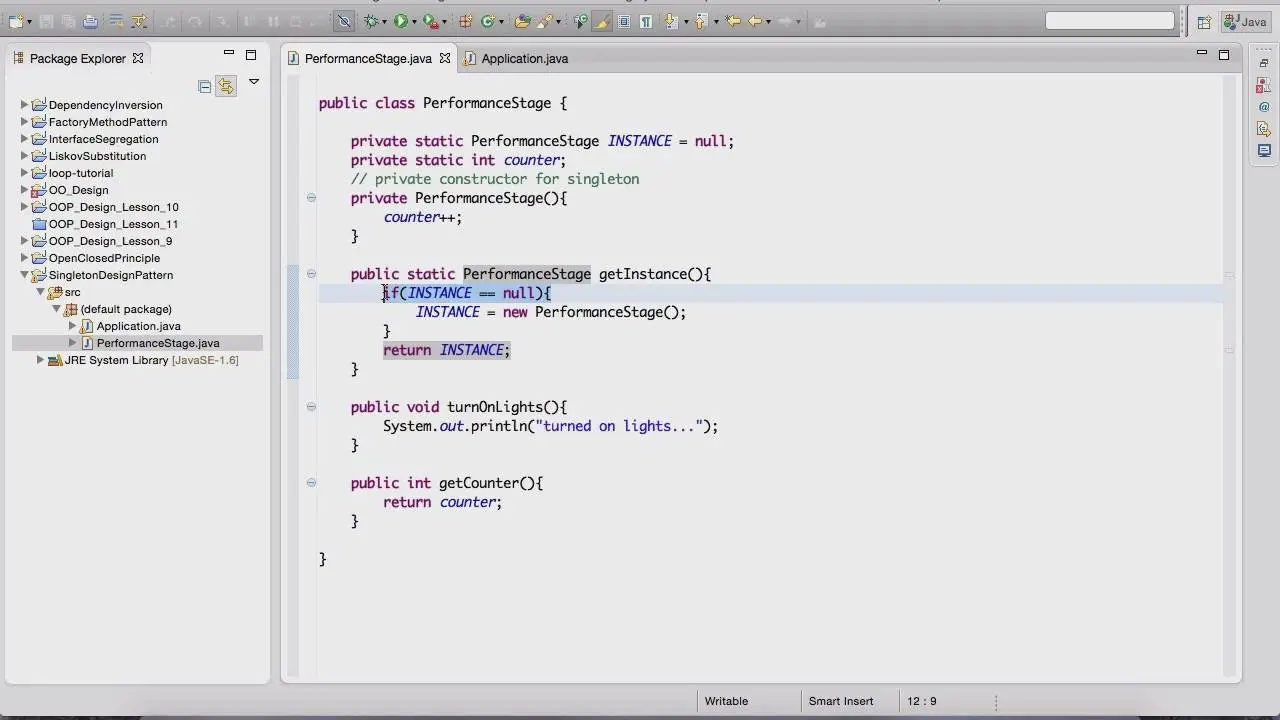Select the closed OOP_Design_Lesson_11 project
The image size is (1280, 720).
point(113,224)
